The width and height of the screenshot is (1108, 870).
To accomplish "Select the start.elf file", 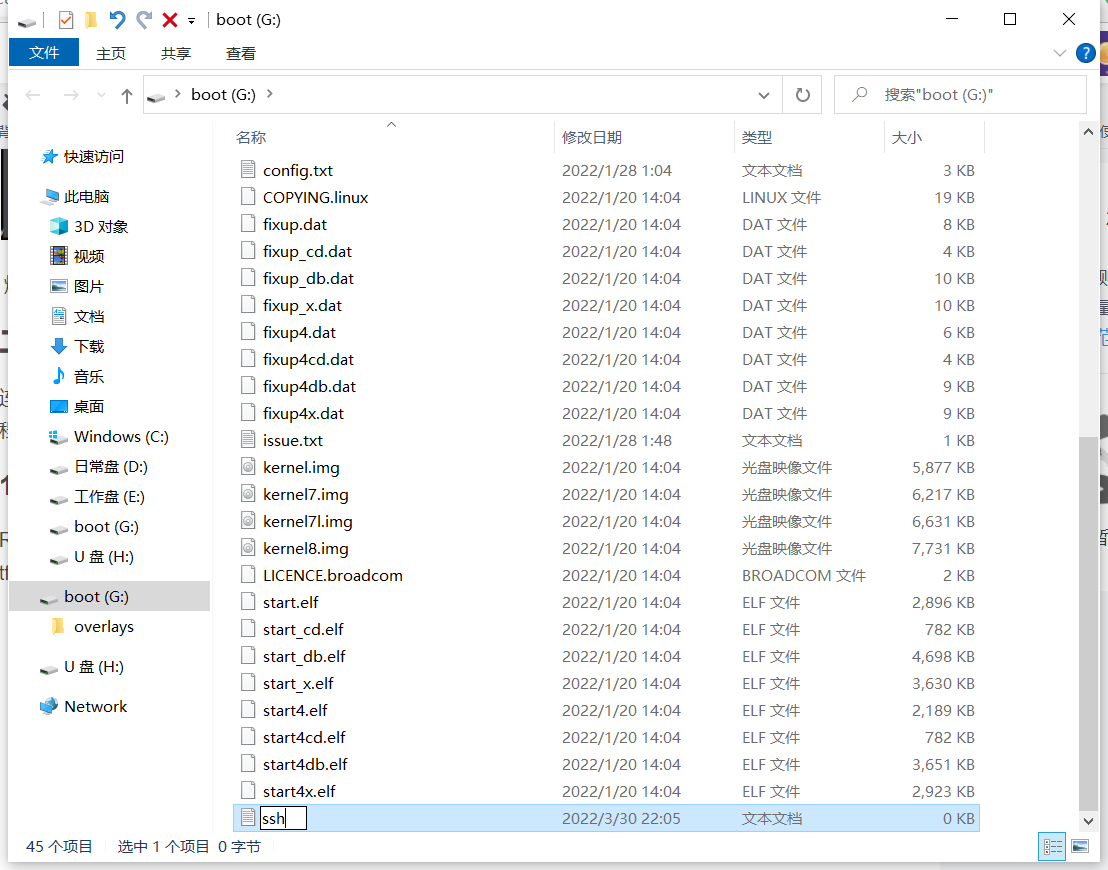I will (290, 602).
